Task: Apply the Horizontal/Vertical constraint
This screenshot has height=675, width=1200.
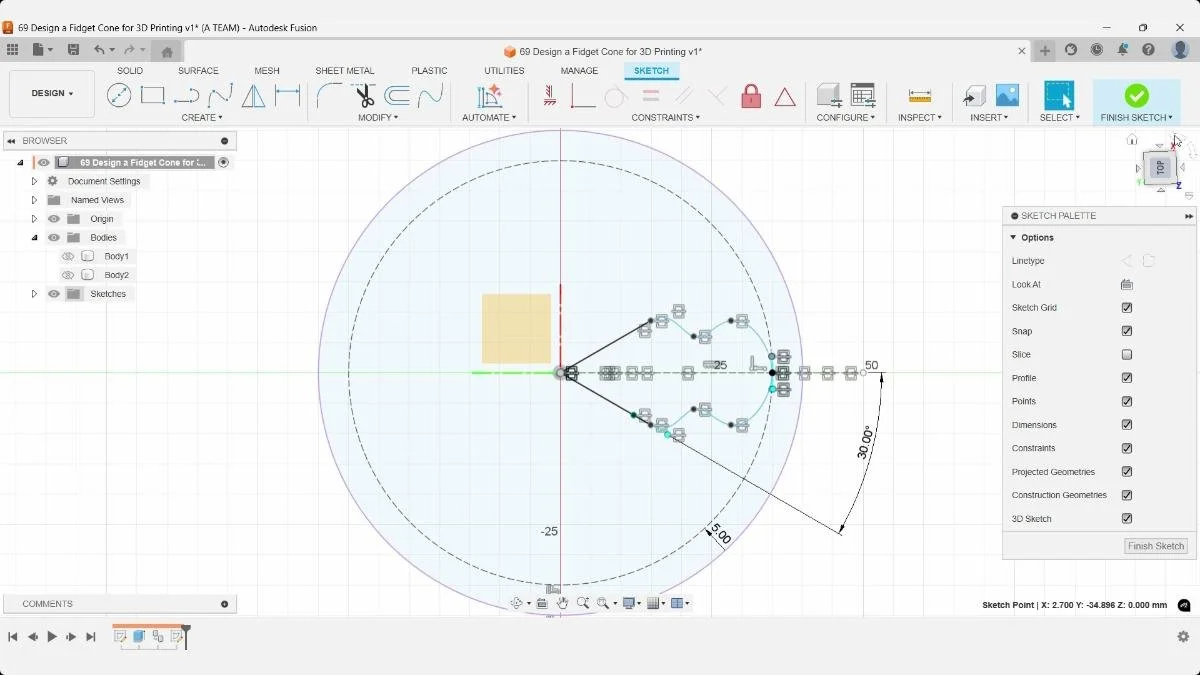Action: click(549, 96)
